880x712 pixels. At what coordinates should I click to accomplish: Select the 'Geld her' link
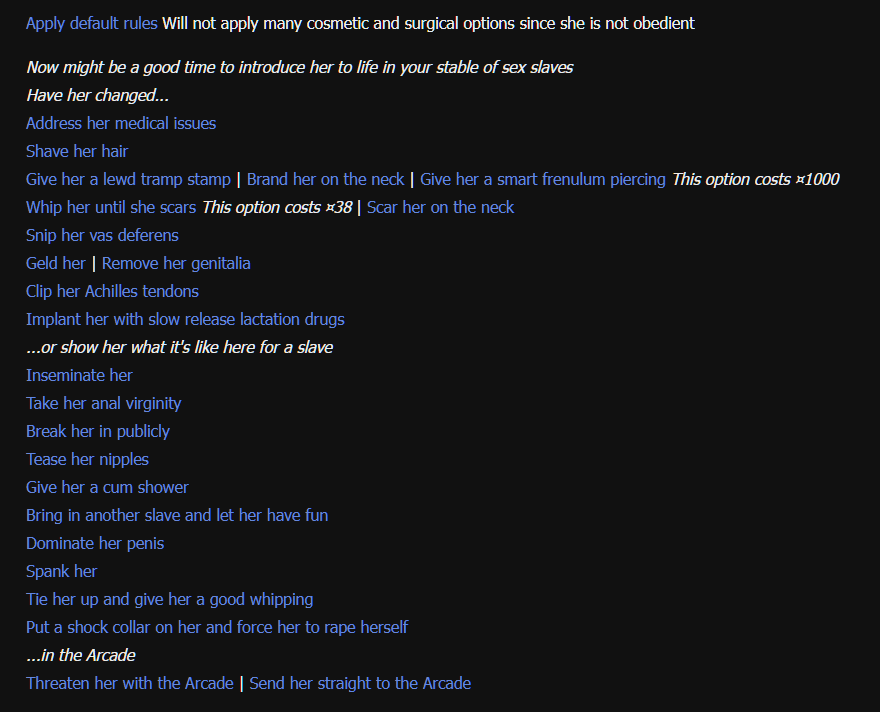tap(56, 263)
